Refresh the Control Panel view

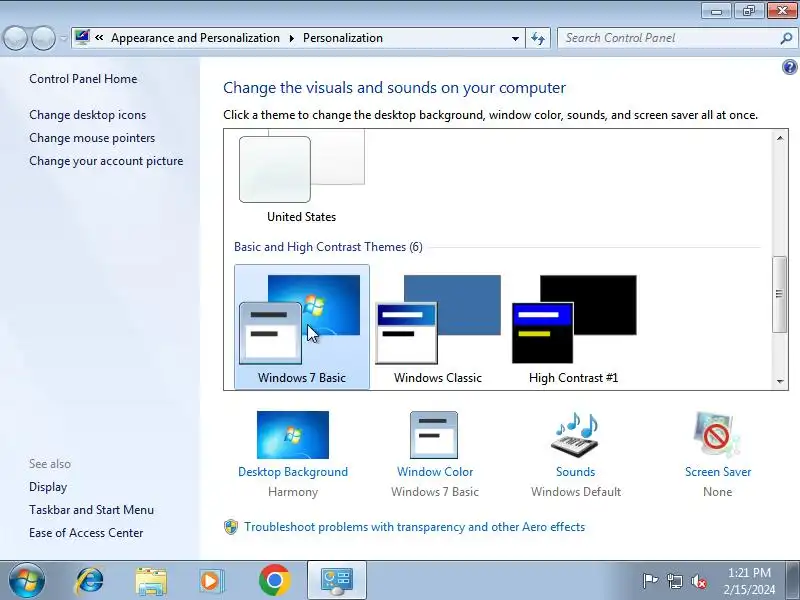point(538,38)
